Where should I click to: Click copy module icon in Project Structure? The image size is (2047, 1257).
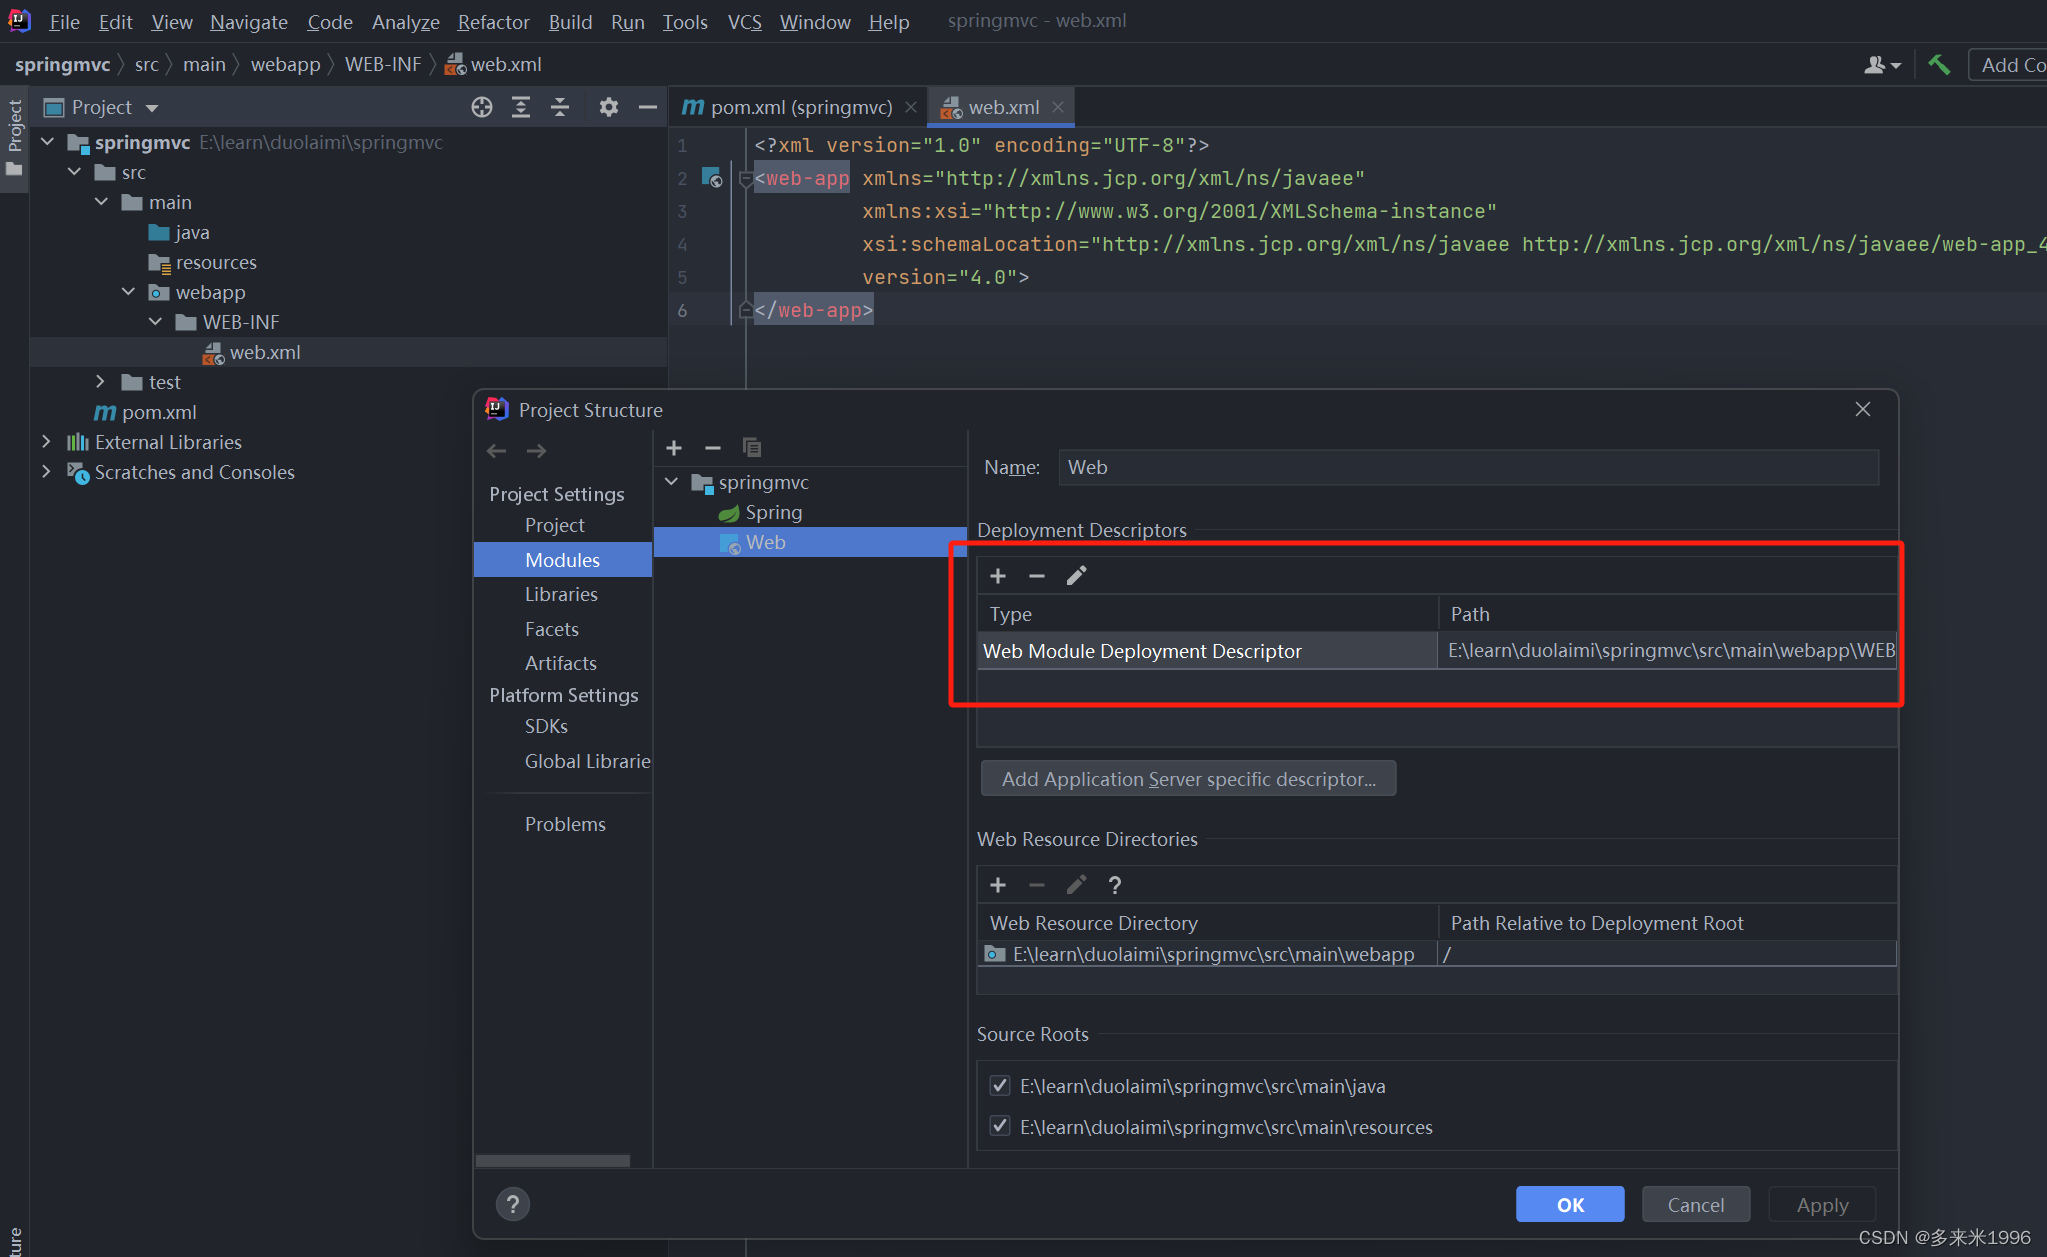click(x=752, y=447)
